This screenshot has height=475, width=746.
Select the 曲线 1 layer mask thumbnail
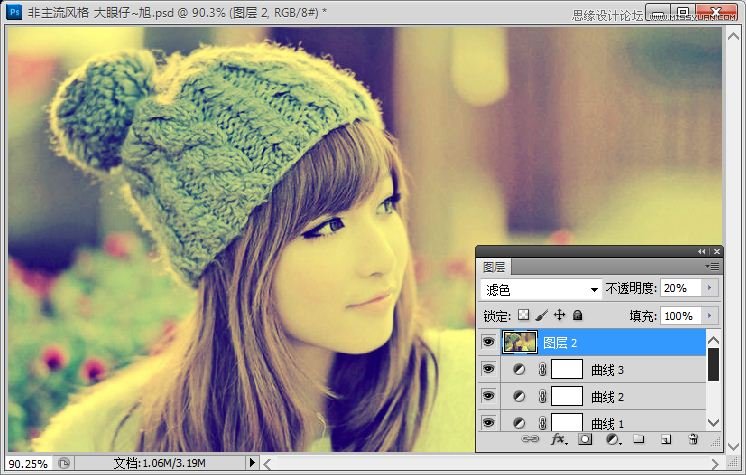pos(567,422)
